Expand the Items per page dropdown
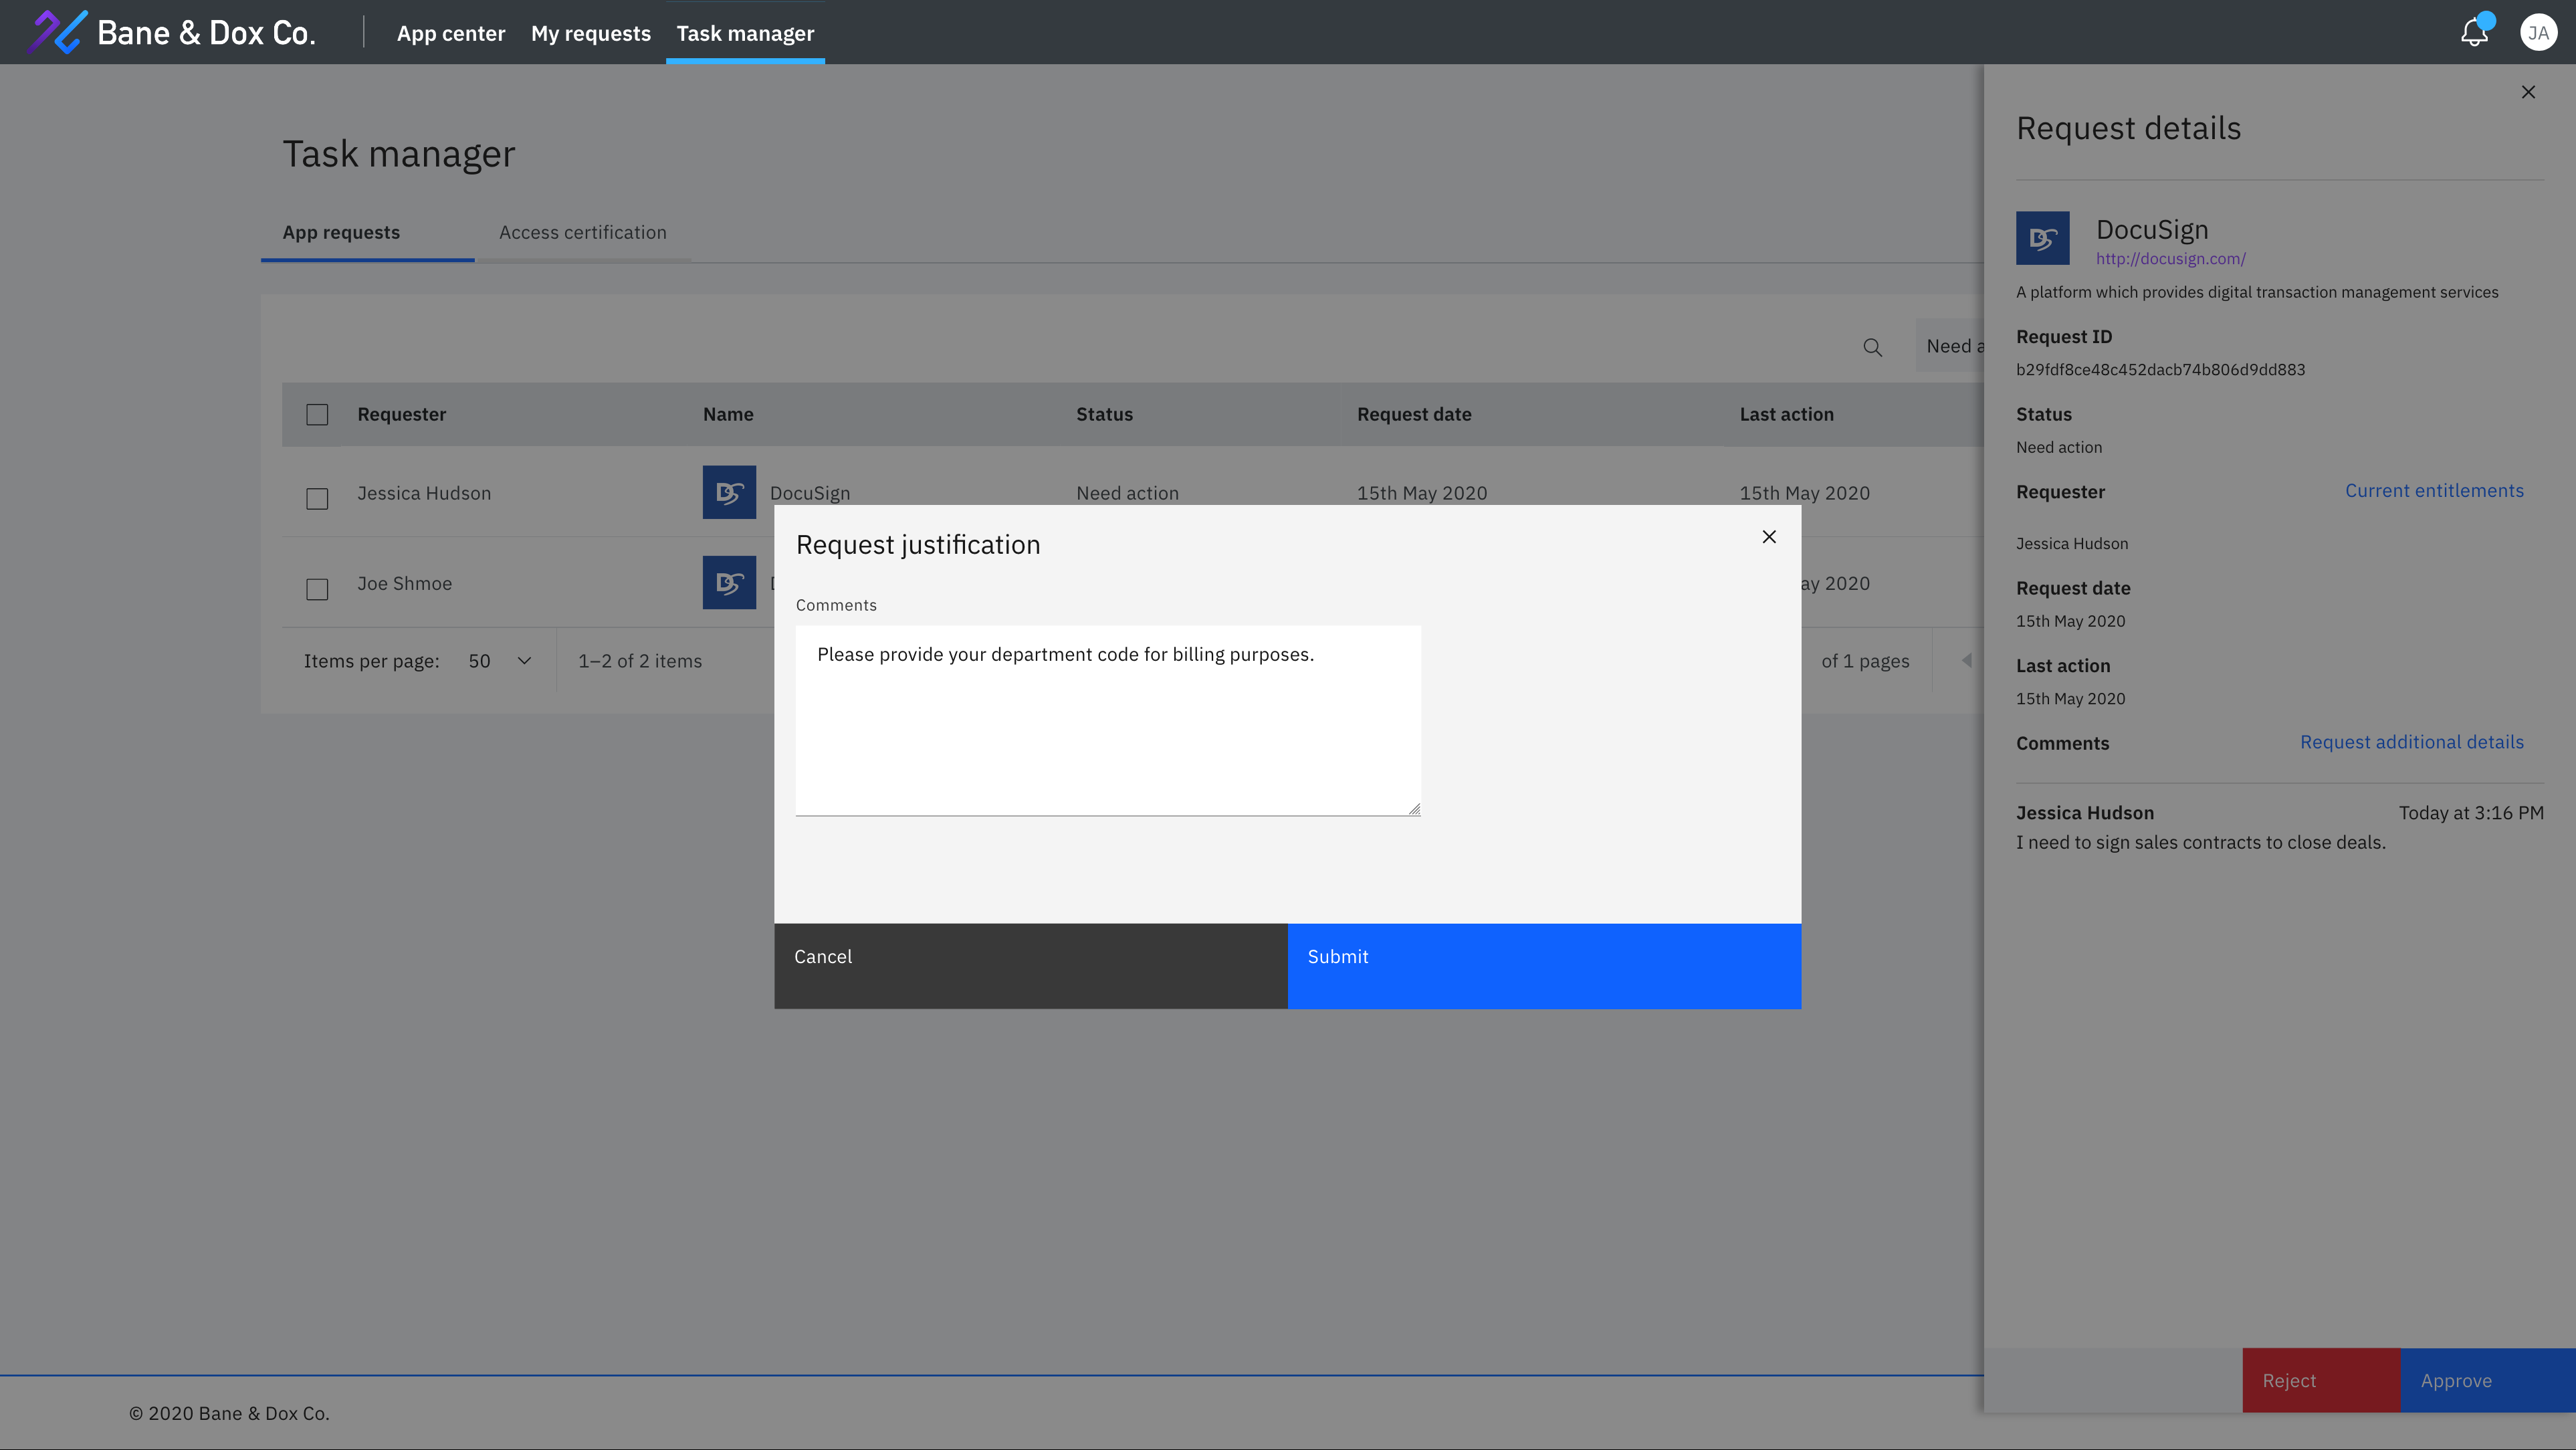Screen dimensions: 2576x1450 coord(499,661)
